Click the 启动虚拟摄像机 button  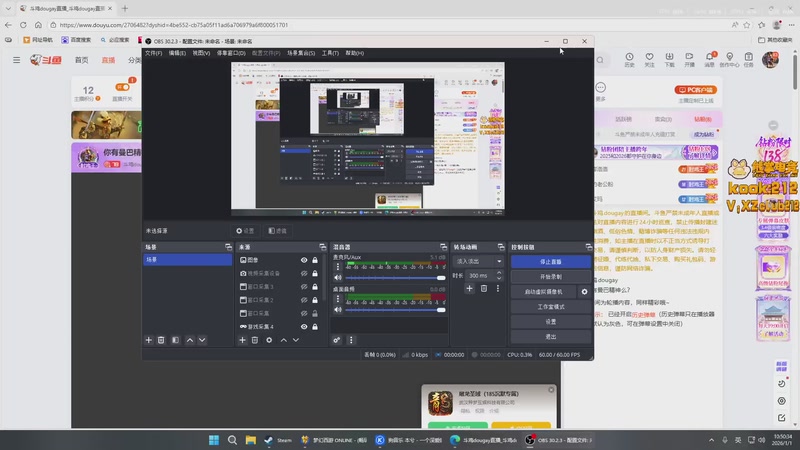pyautogui.click(x=544, y=292)
